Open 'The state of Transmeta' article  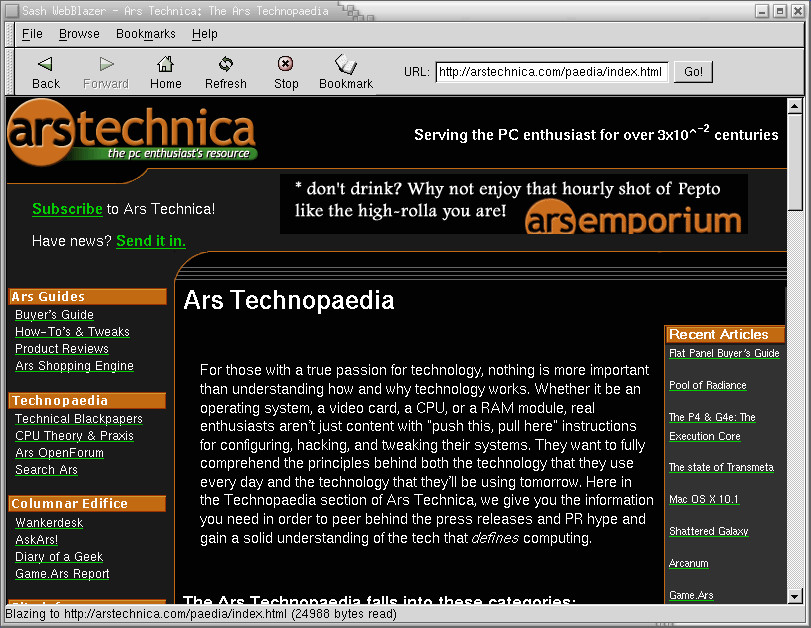[722, 468]
